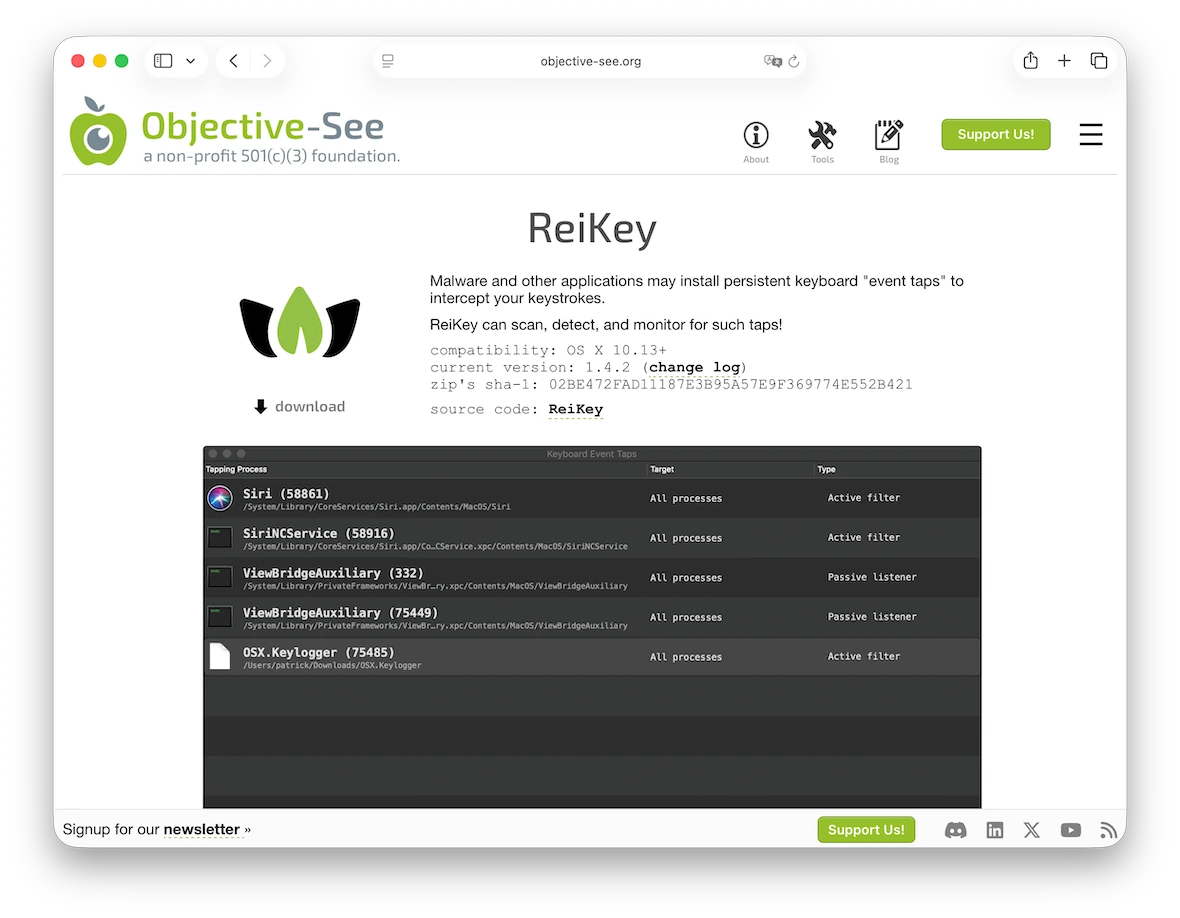Viewport: 1180px width, 918px height.
Task: Click the Support Us! header button
Action: 996,133
